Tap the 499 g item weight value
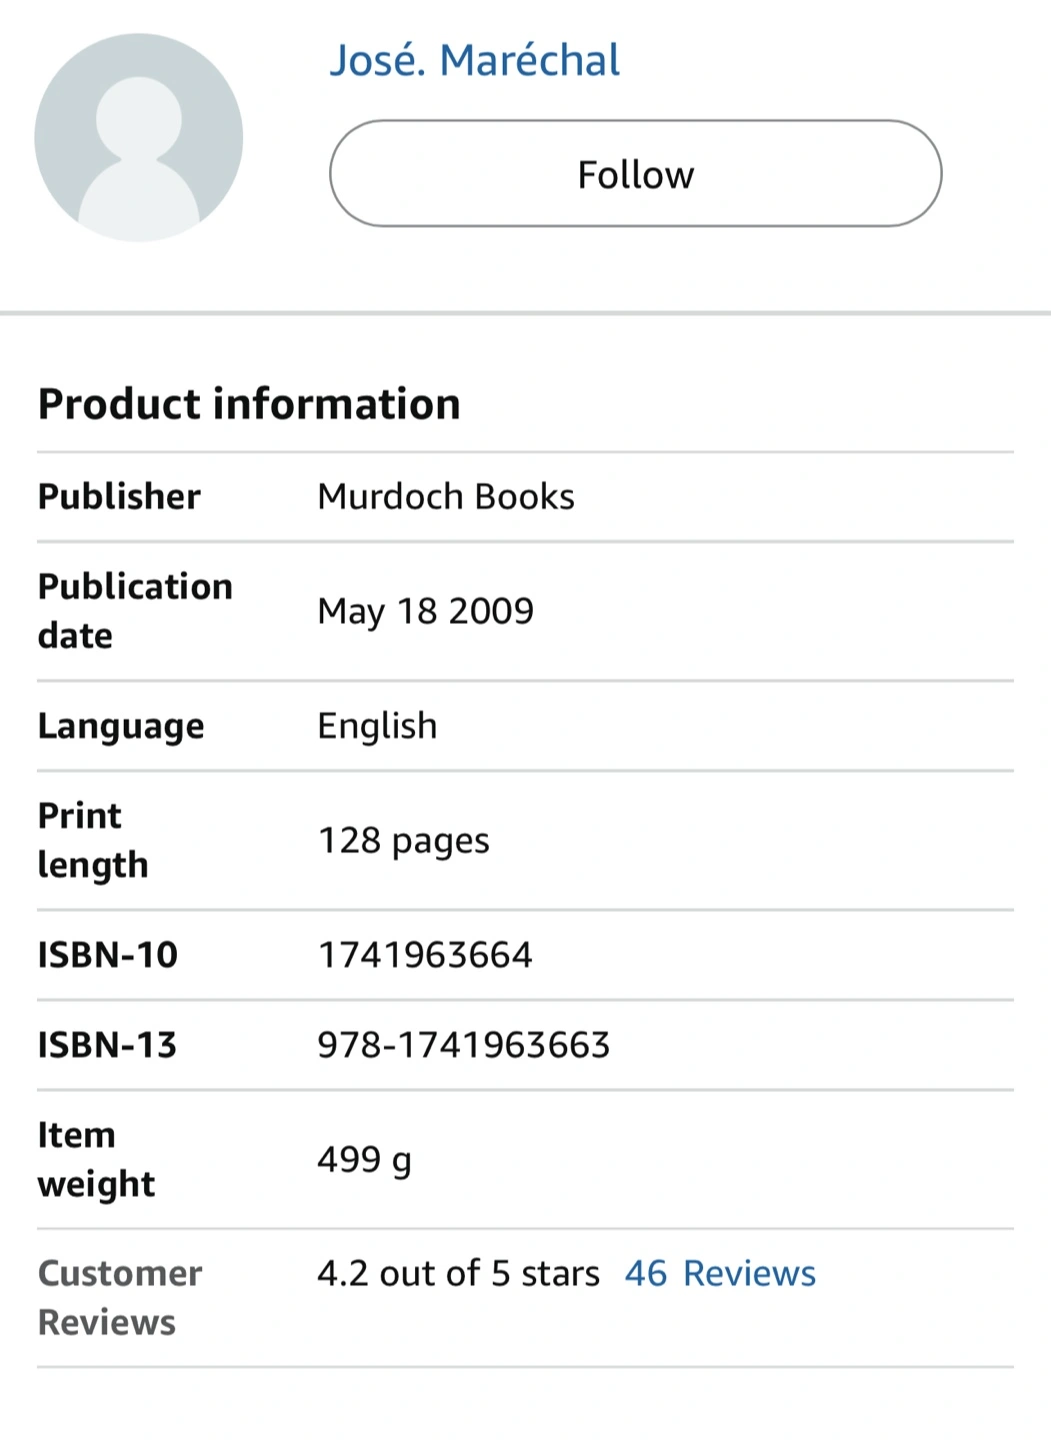 tap(364, 1160)
